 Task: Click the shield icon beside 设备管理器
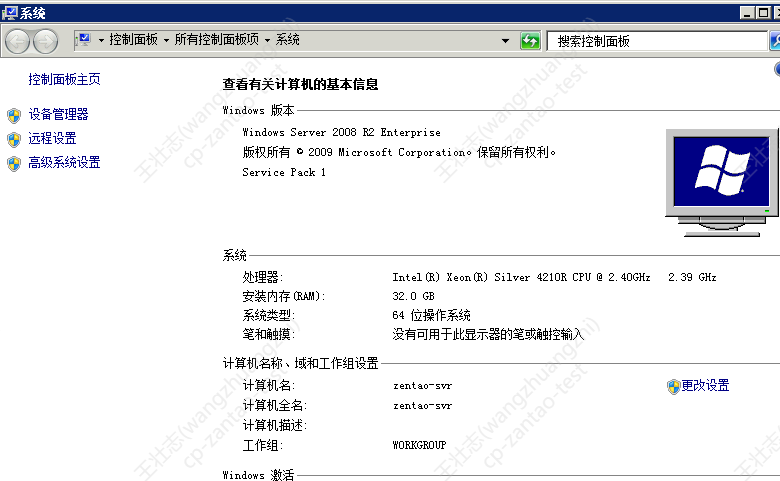(14, 115)
